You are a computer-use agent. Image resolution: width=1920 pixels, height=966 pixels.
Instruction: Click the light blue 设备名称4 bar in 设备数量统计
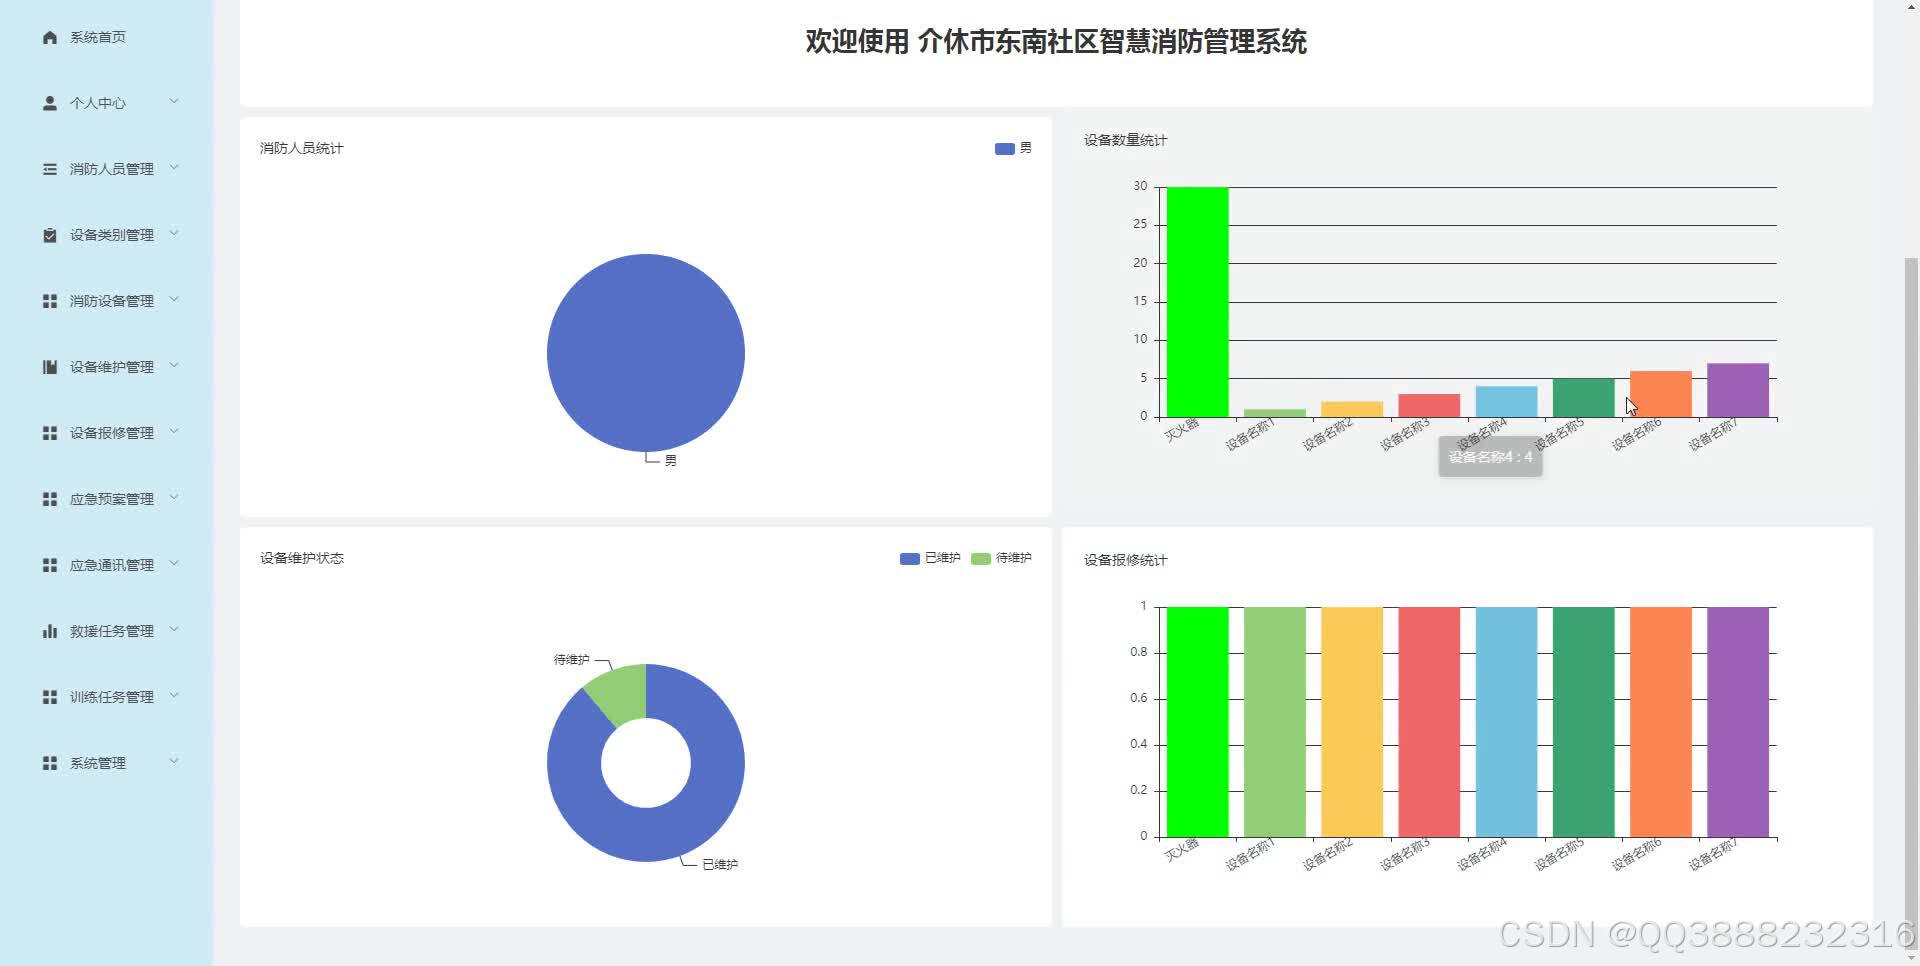[x=1506, y=401]
